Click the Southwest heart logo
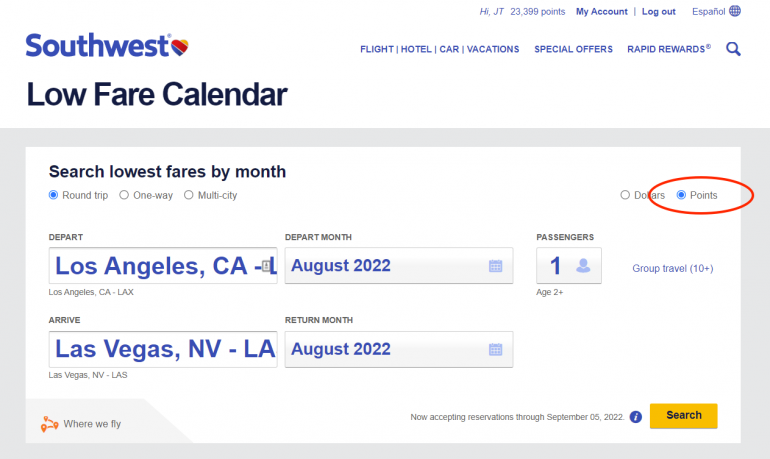Image resolution: width=770 pixels, height=459 pixels. tap(180, 46)
